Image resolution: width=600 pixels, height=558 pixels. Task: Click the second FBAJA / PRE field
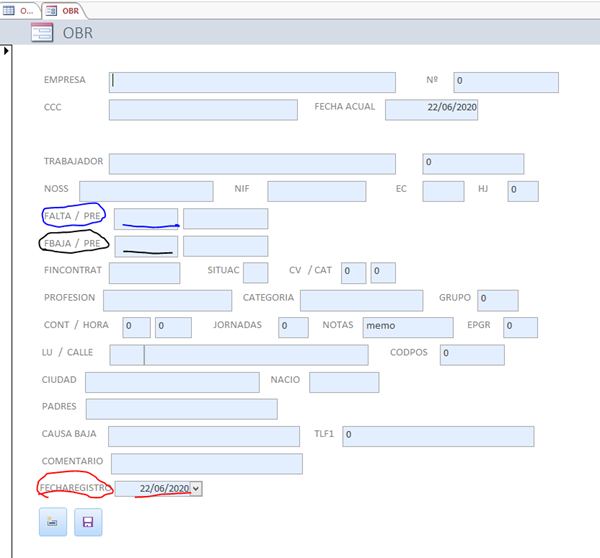(225, 246)
